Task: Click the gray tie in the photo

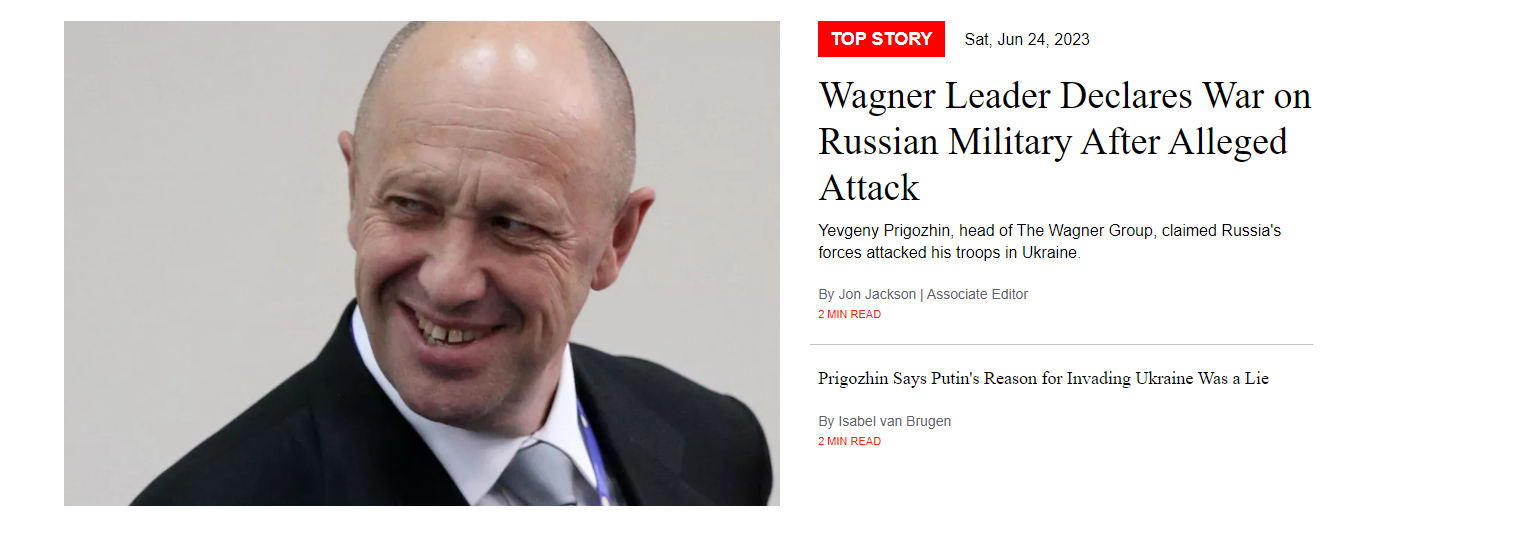Action: 540,474
